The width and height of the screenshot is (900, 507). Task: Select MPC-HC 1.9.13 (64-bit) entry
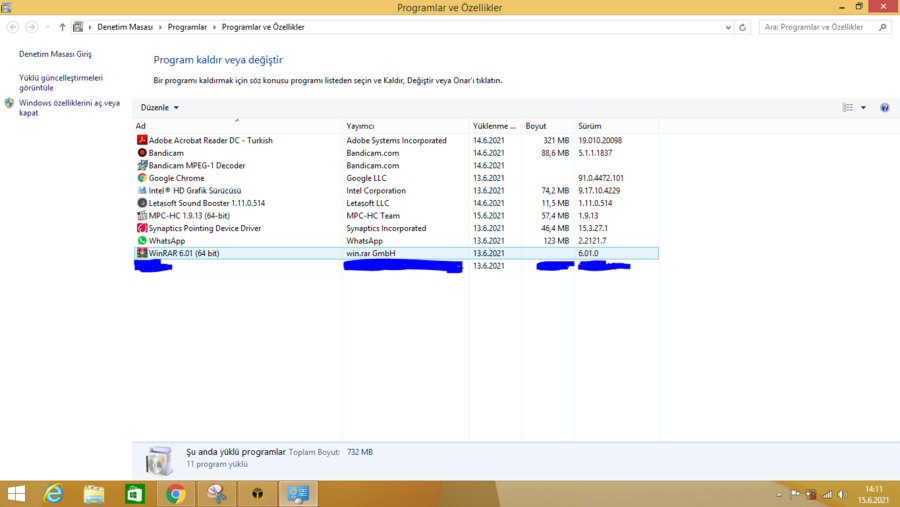point(396,215)
